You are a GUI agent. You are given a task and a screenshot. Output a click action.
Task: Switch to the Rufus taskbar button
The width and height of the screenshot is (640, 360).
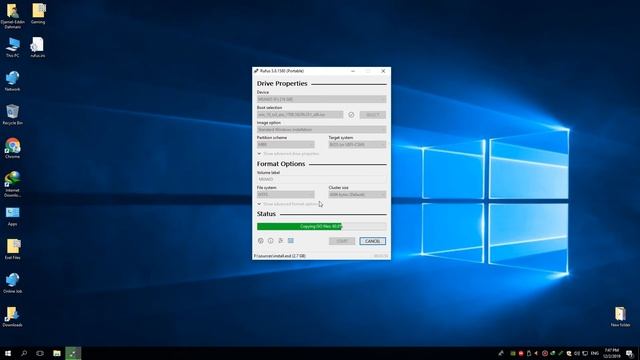(73, 353)
